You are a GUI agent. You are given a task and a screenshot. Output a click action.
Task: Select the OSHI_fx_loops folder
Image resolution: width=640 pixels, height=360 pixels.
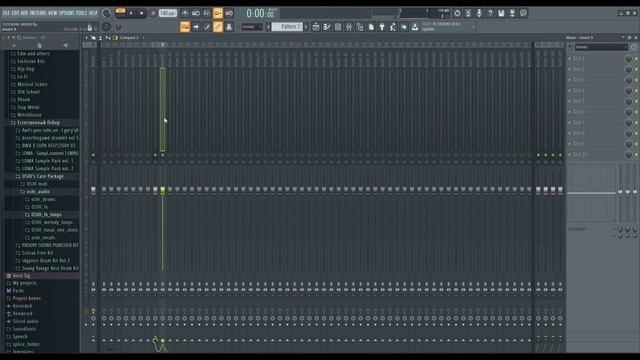46,214
